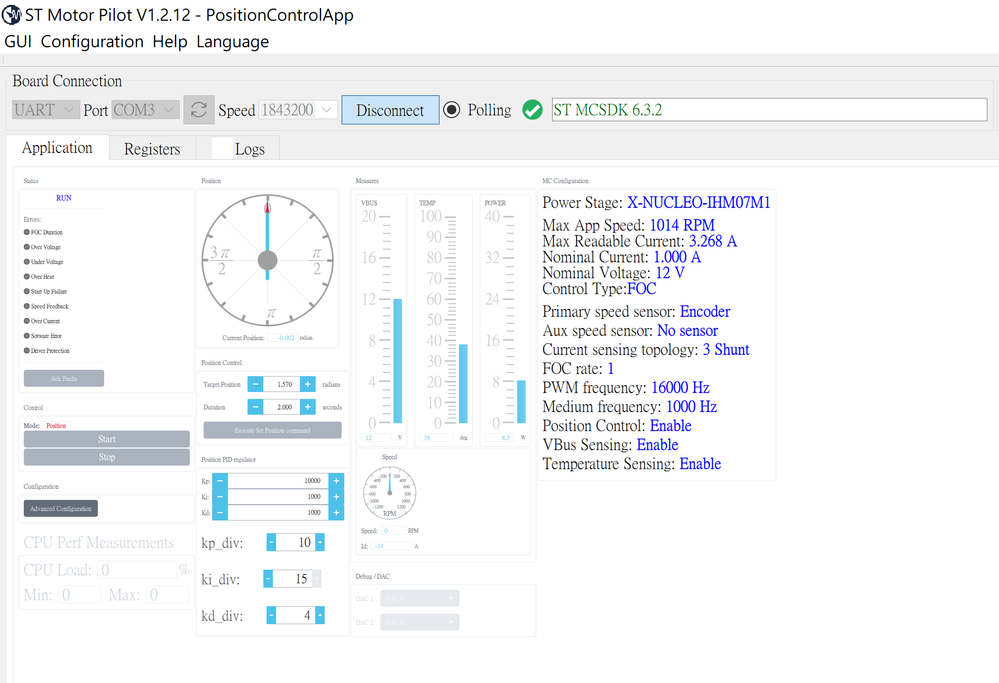Decrease the Kd value with minus button
The height and width of the screenshot is (683, 999).
click(220, 512)
